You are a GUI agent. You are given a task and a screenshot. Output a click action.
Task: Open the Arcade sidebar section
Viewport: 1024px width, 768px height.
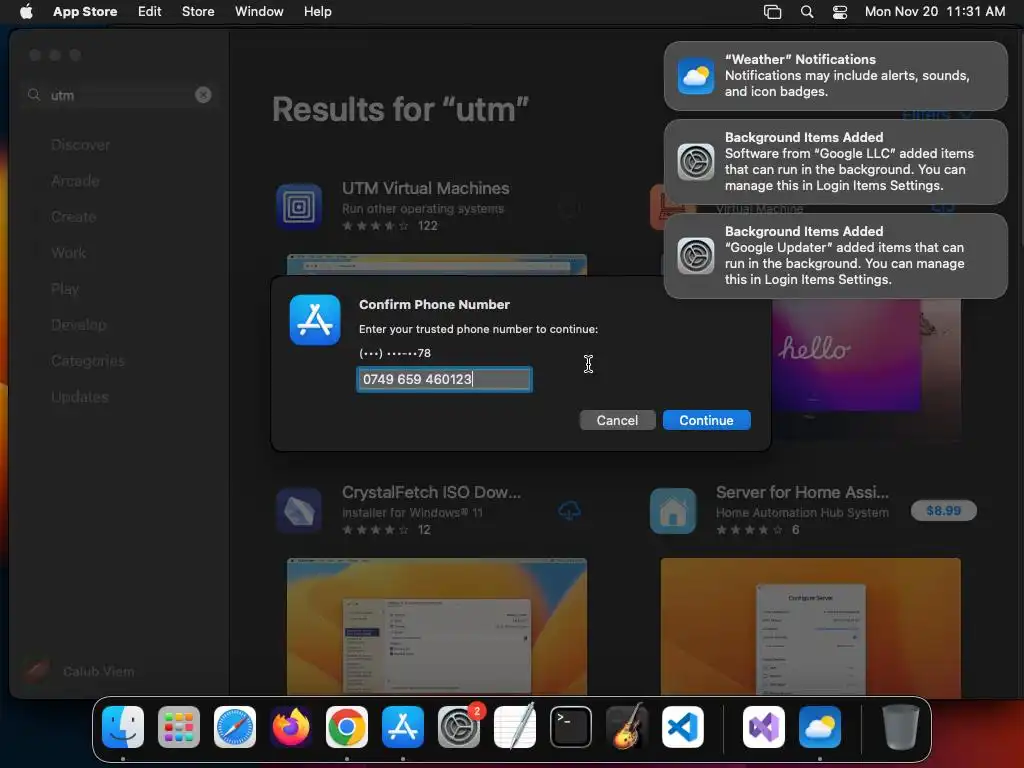[75, 181]
